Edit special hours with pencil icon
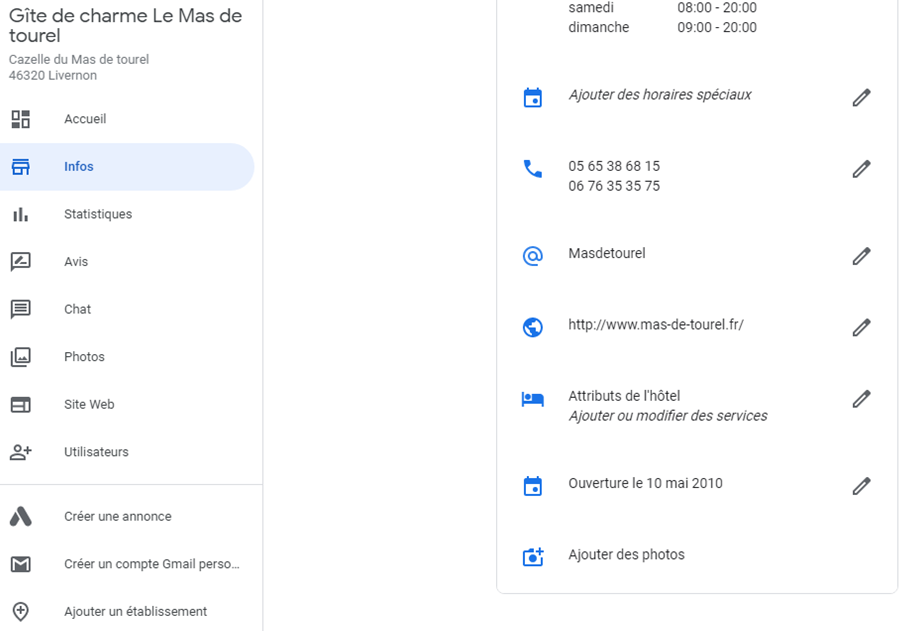Viewport: 923px width, 631px height. pos(861,98)
